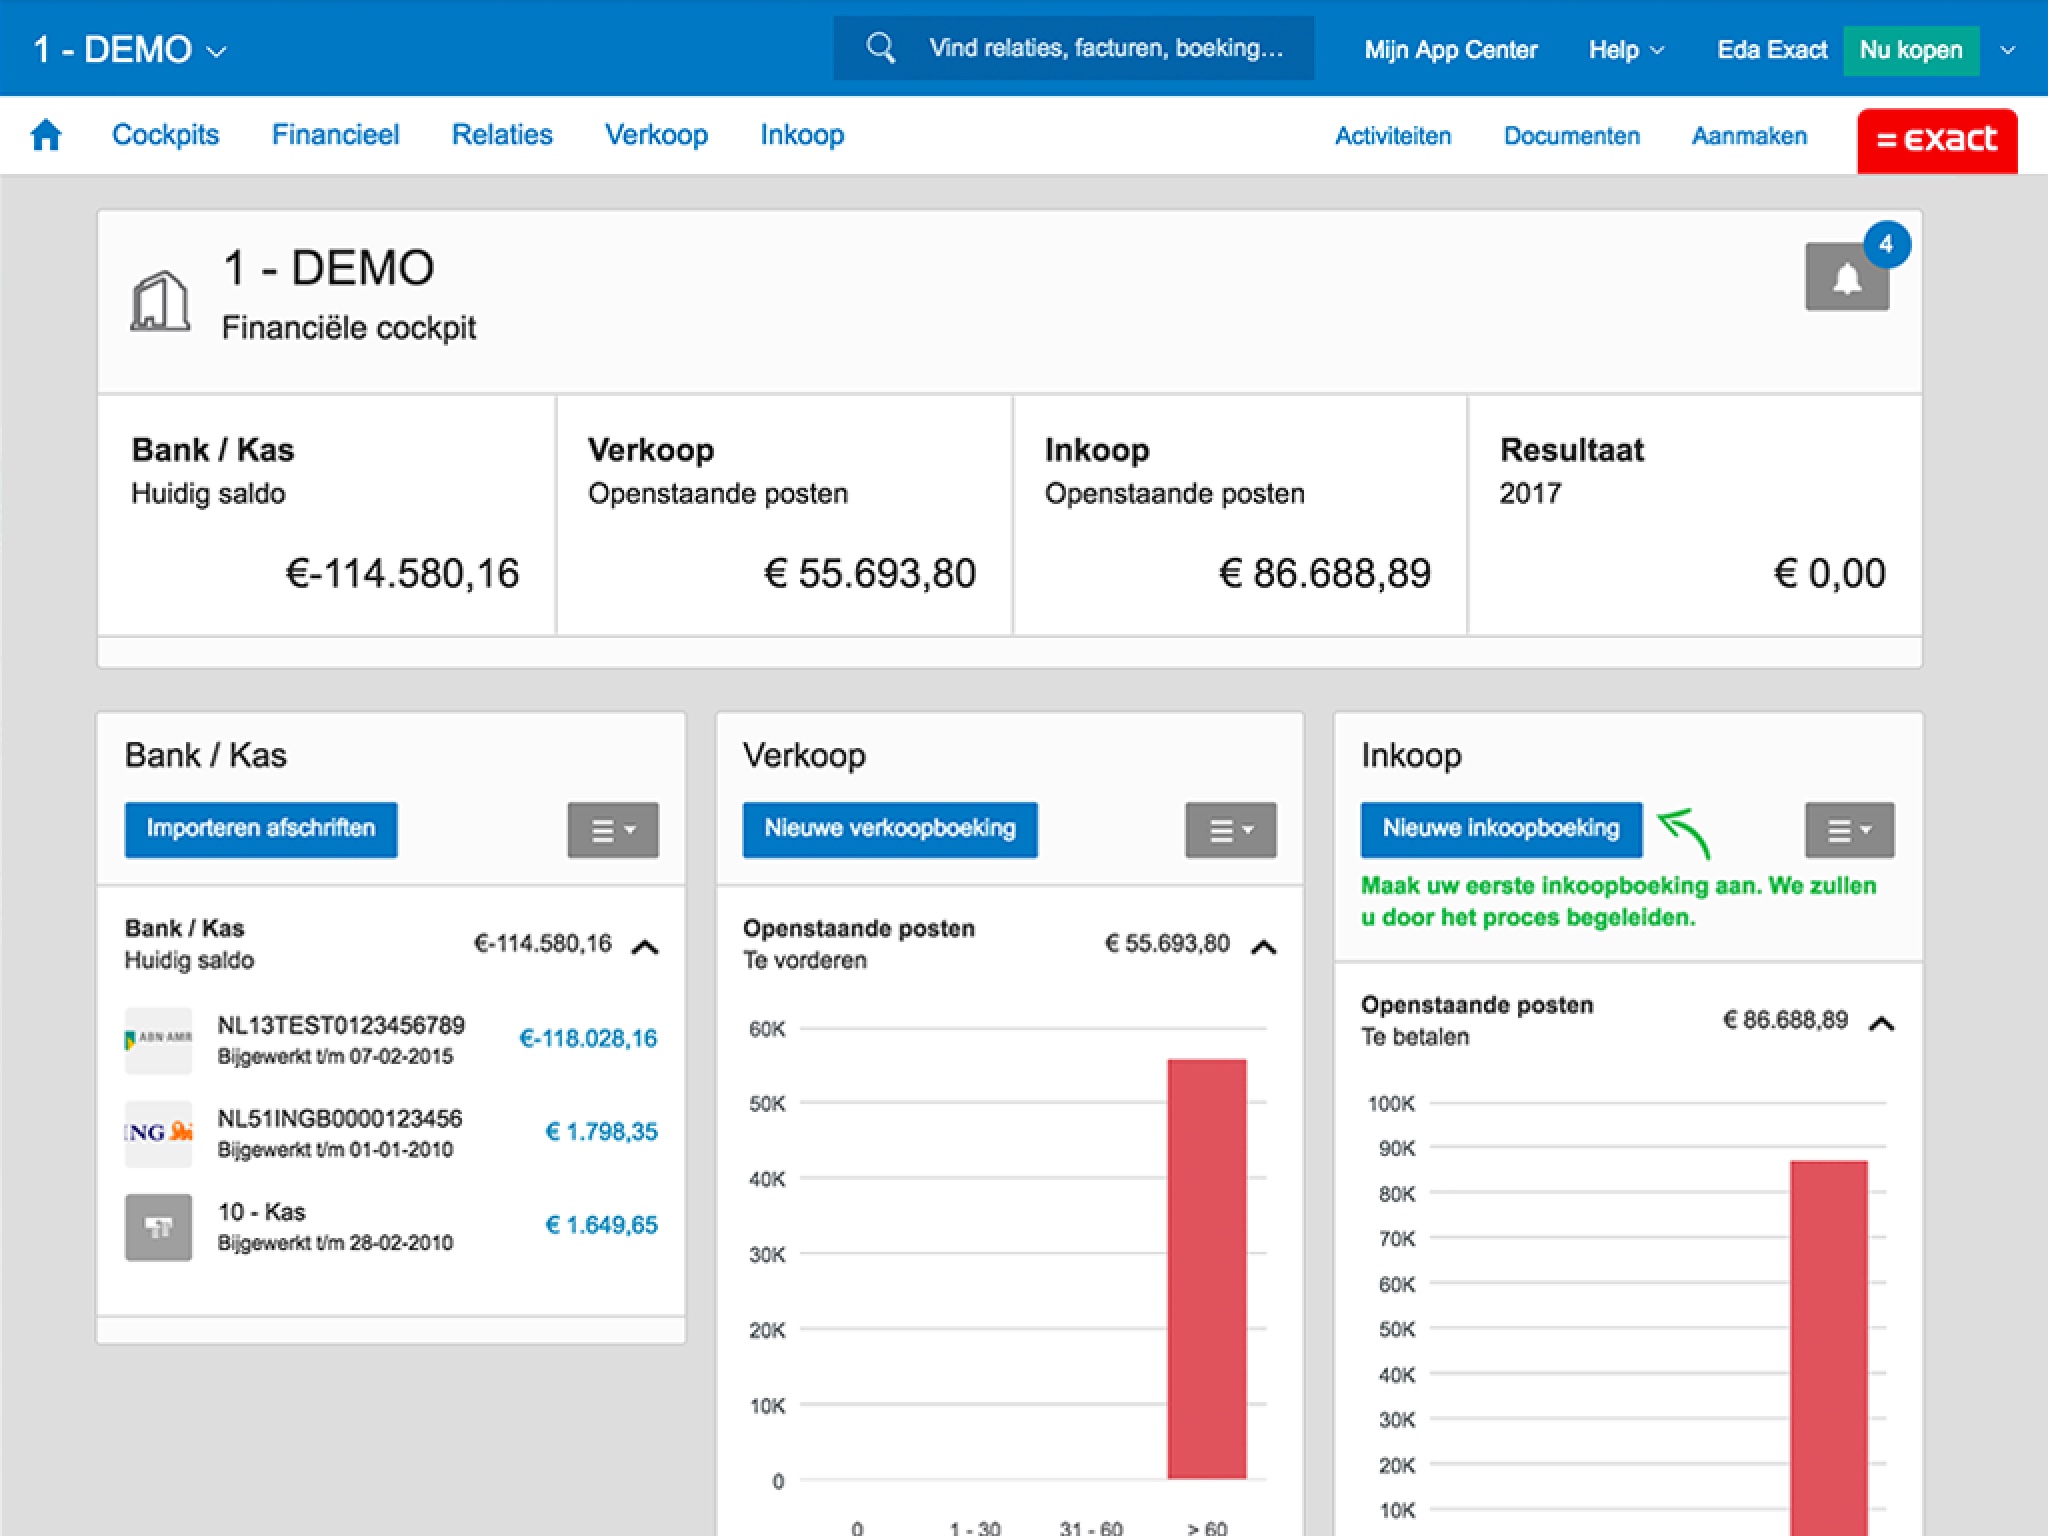2048x1536 pixels.
Task: Collapse Openstaande posten Te betalen section
Action: 1882,1022
